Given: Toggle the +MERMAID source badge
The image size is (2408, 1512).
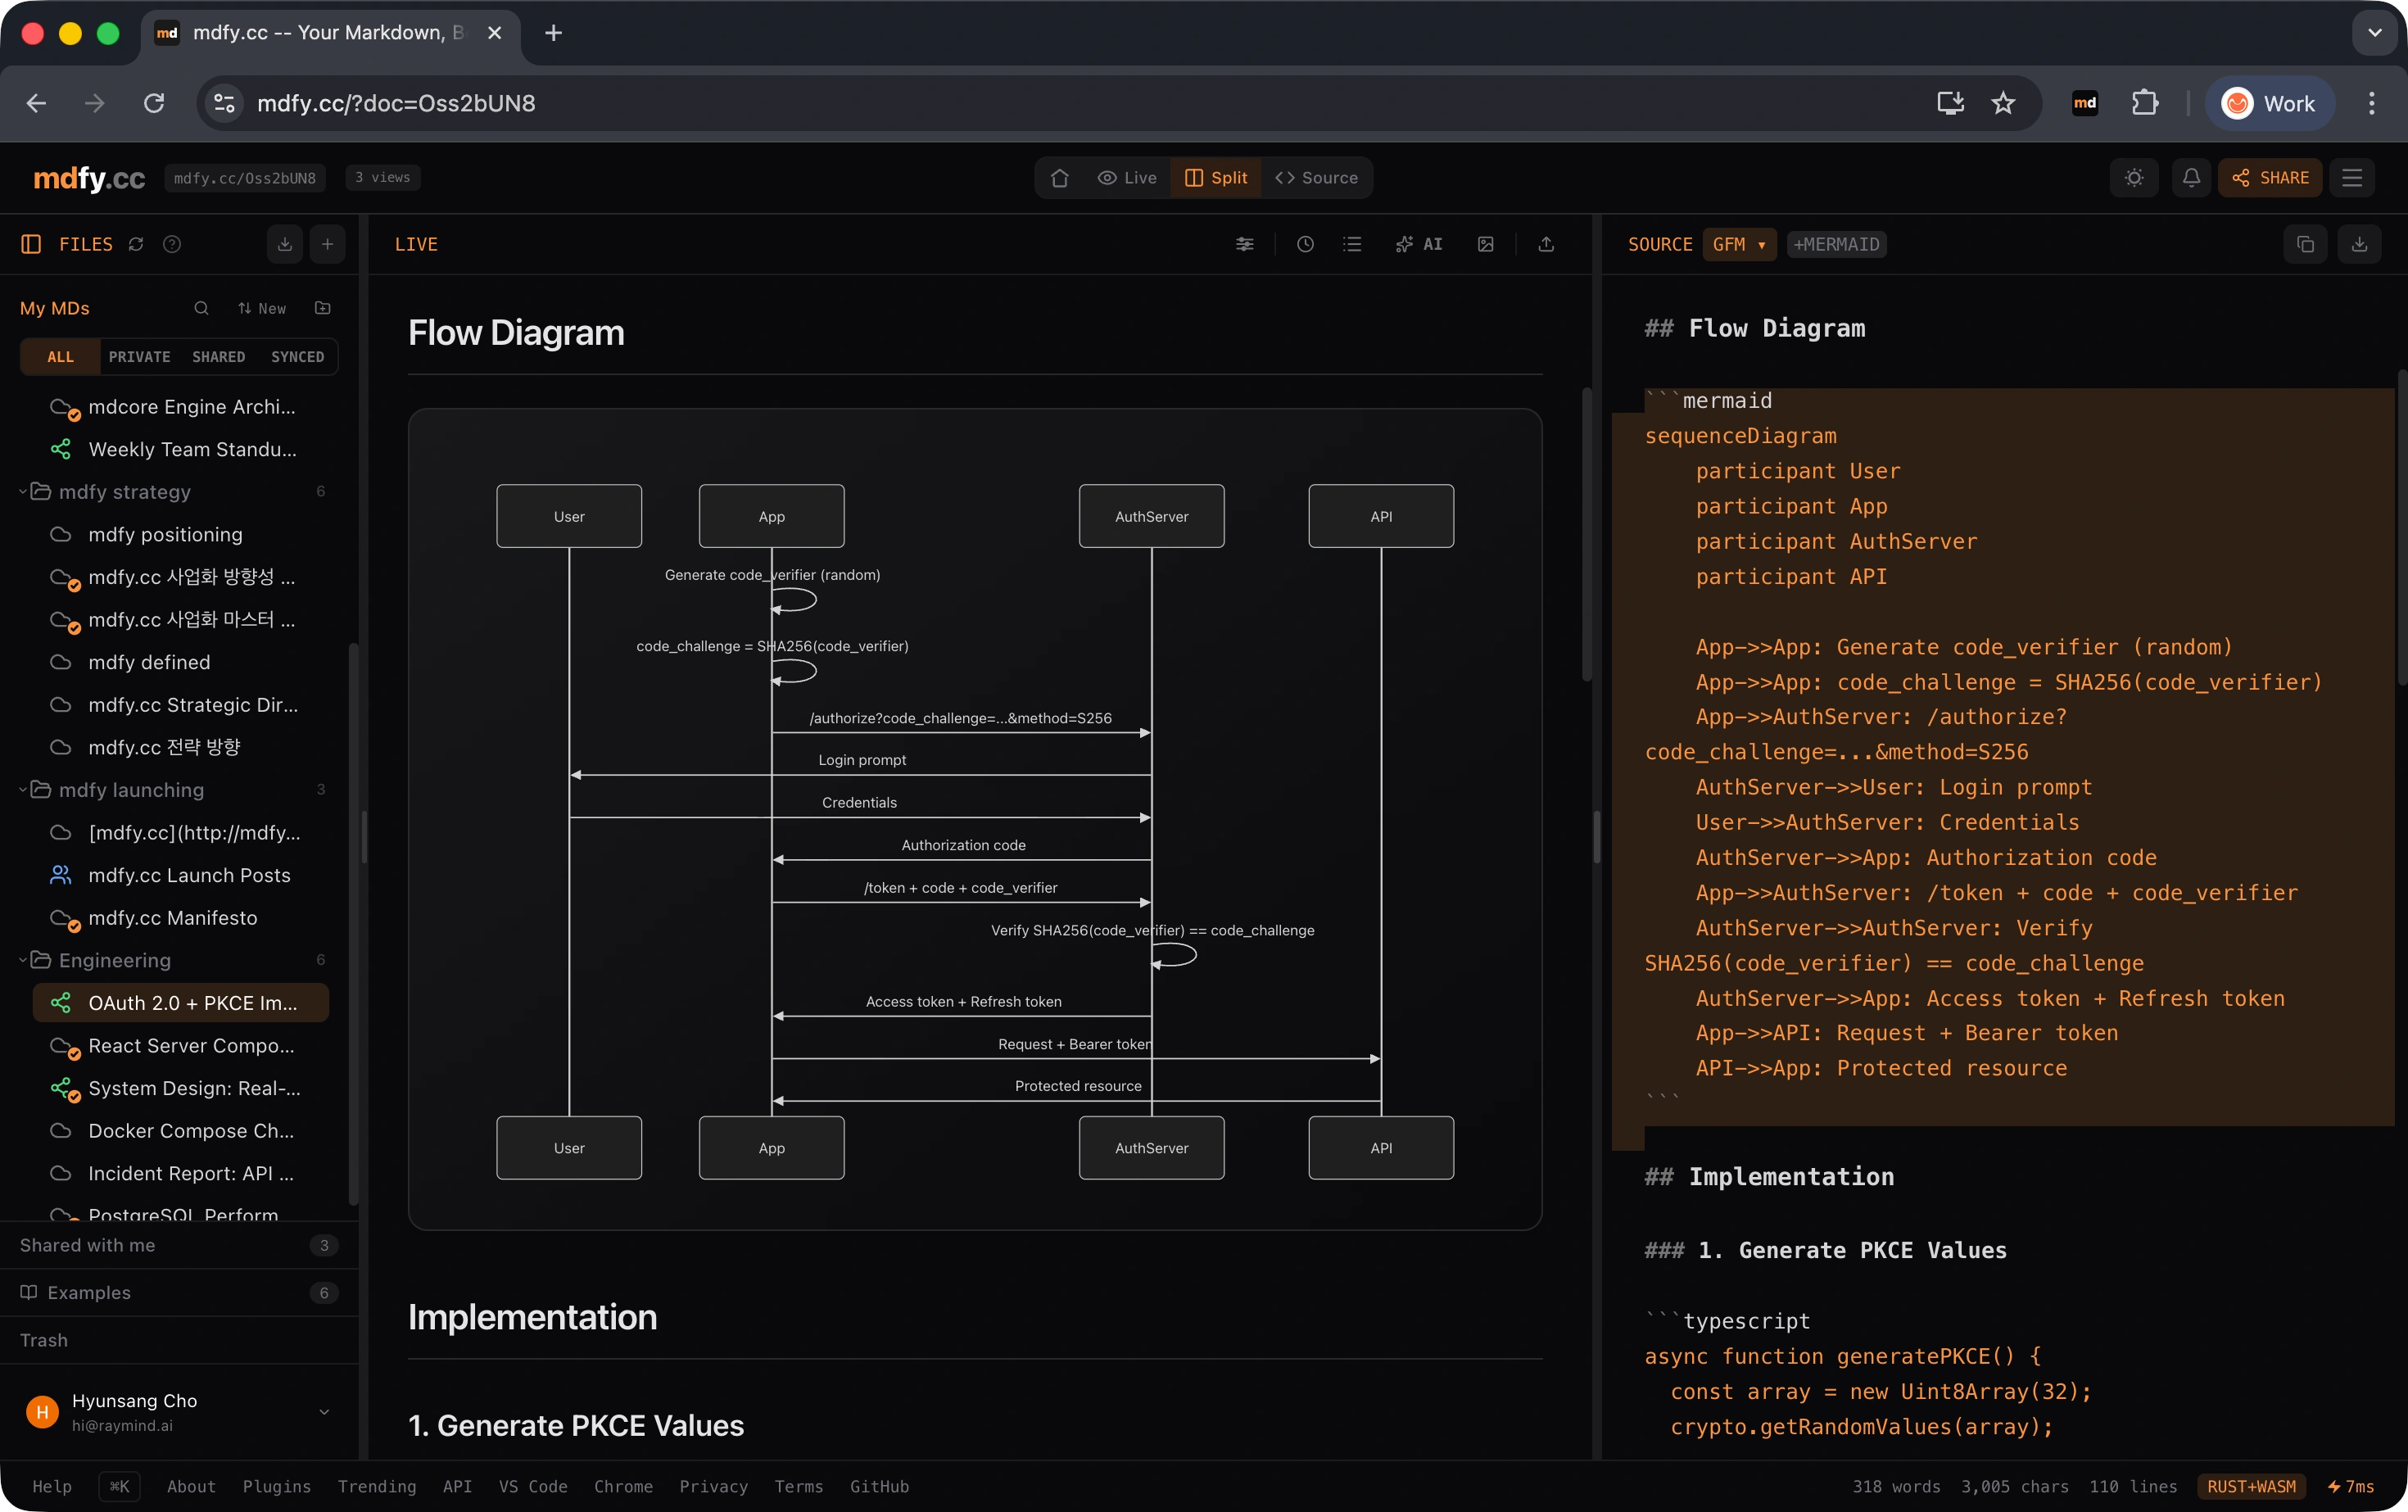Looking at the screenshot, I should pyautogui.click(x=1836, y=244).
